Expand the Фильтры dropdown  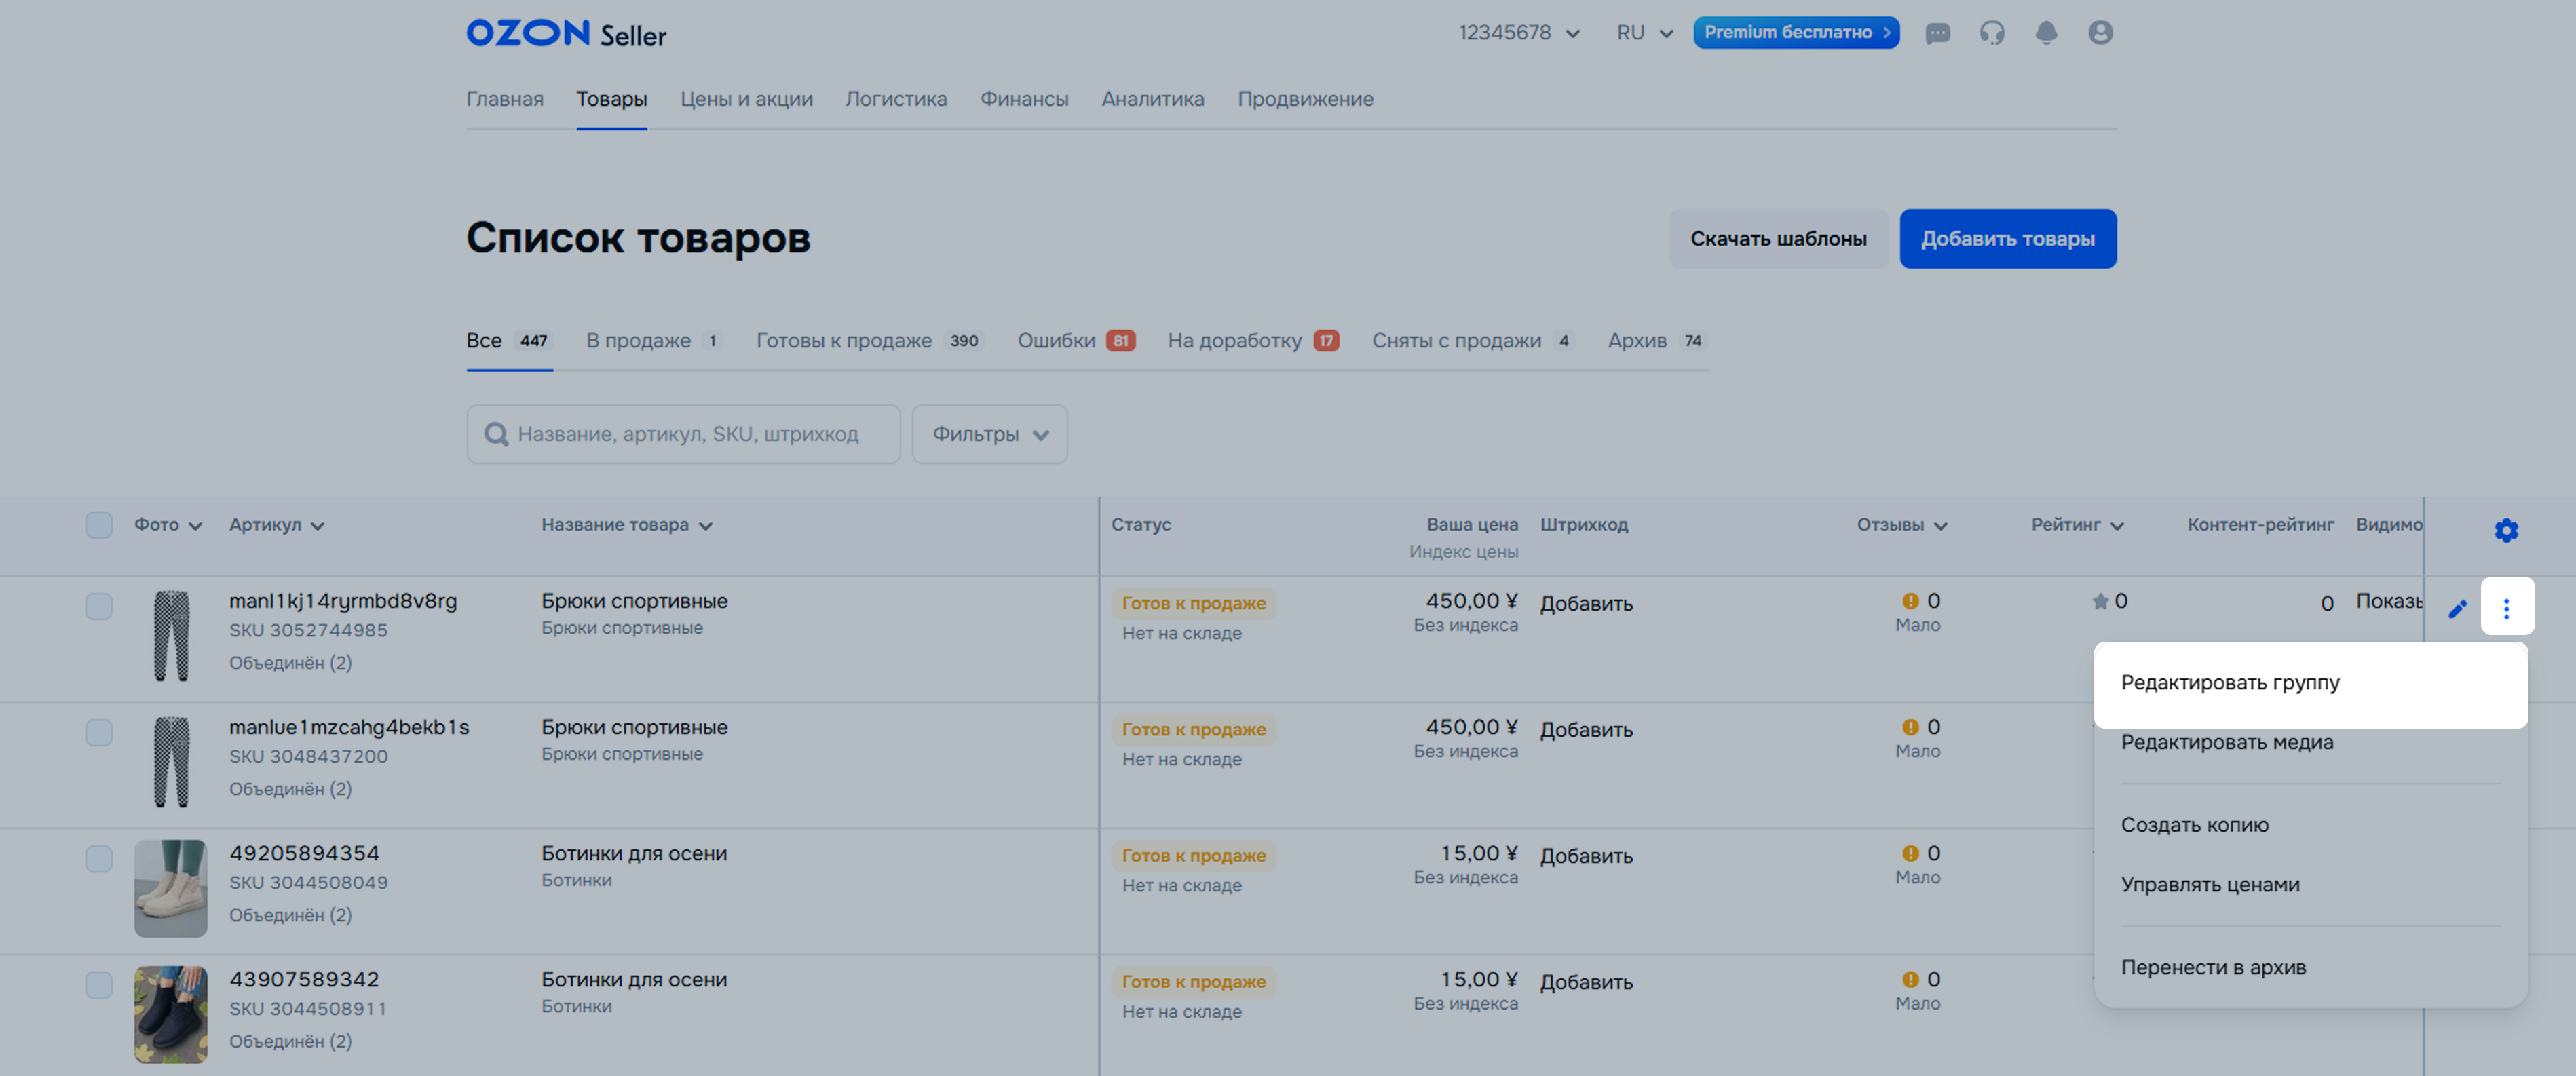pyautogui.click(x=989, y=434)
